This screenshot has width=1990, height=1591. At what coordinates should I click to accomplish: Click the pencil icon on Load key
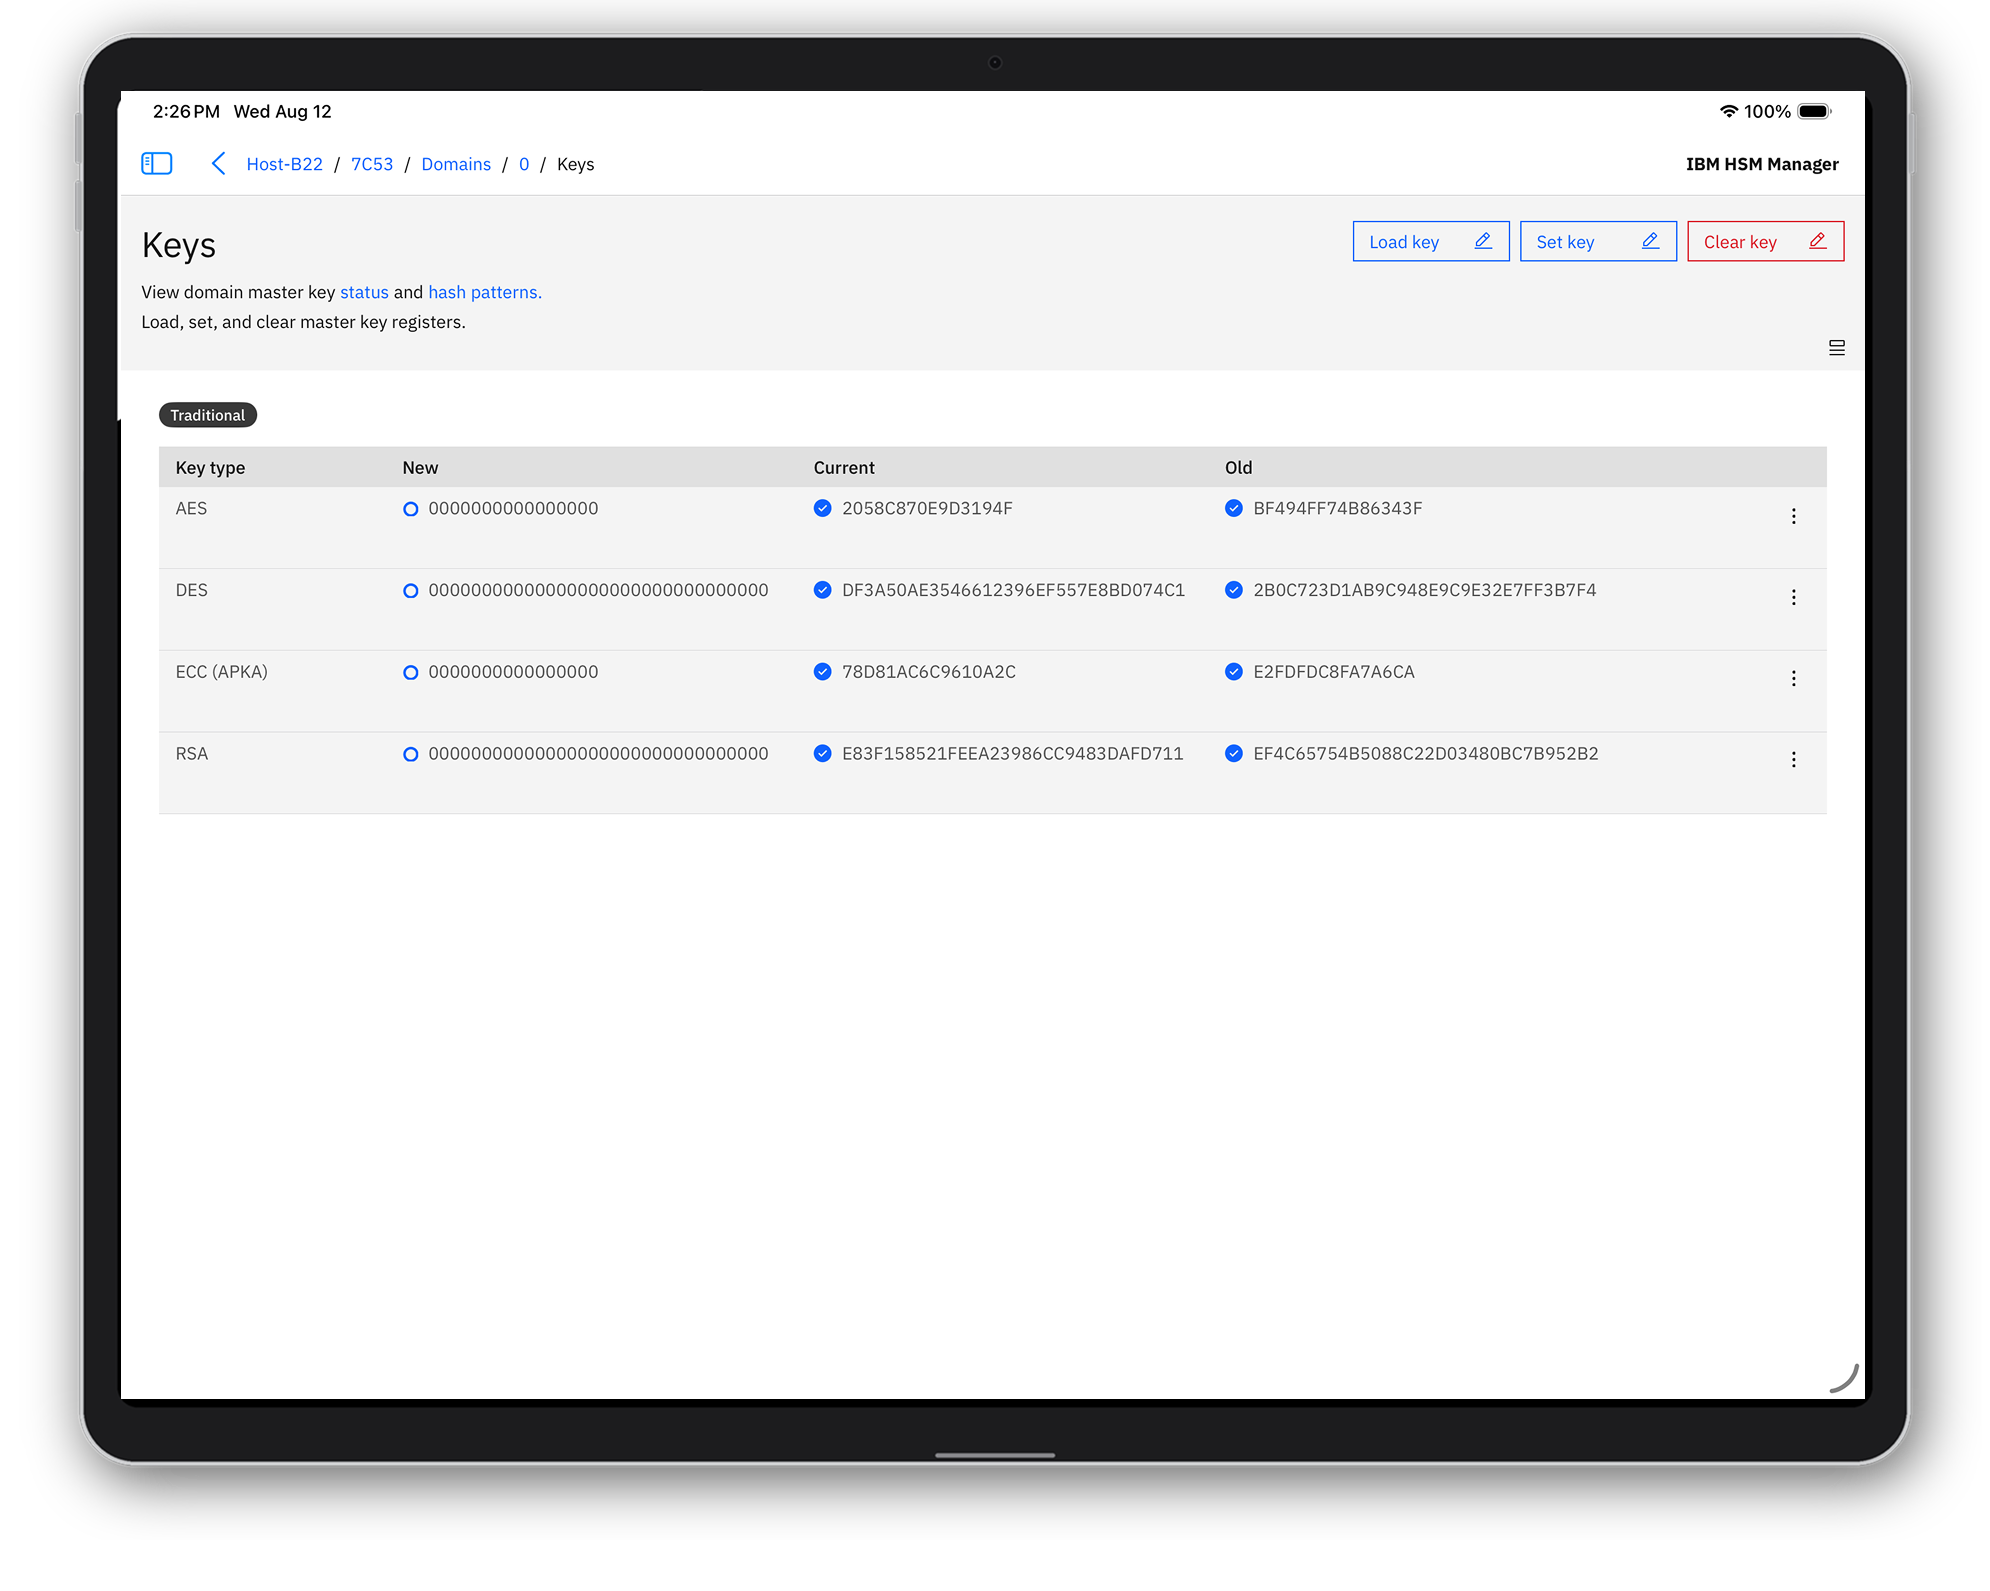1483,241
